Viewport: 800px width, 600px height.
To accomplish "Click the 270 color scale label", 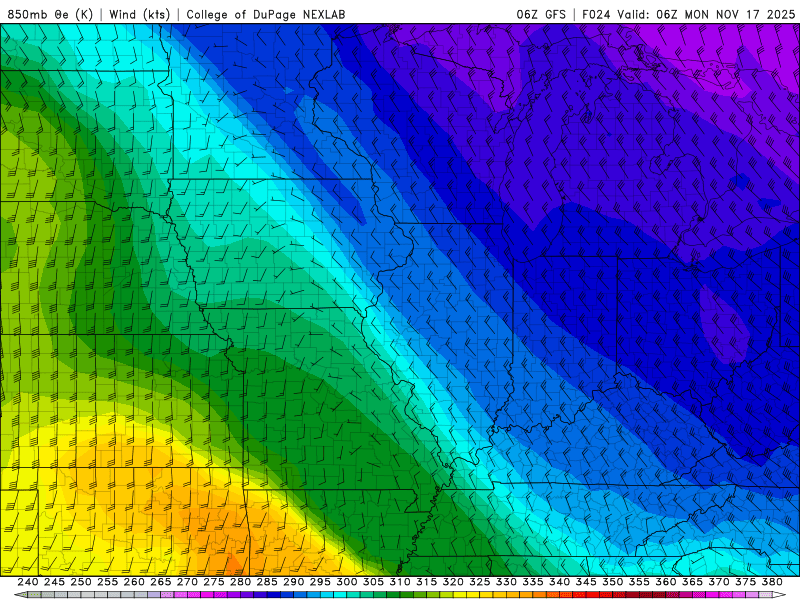I will [x=187, y=582].
